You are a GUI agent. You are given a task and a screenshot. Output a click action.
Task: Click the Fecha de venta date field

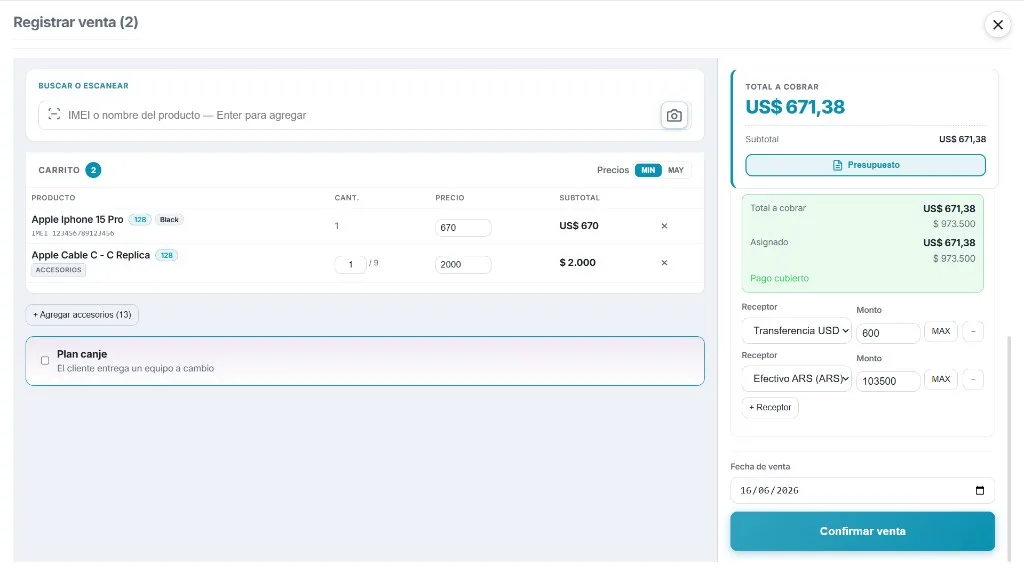point(862,491)
